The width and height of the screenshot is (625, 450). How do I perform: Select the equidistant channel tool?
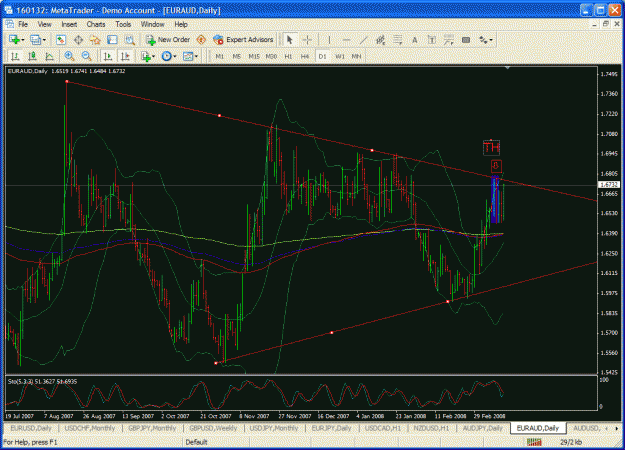pyautogui.click(x=380, y=40)
